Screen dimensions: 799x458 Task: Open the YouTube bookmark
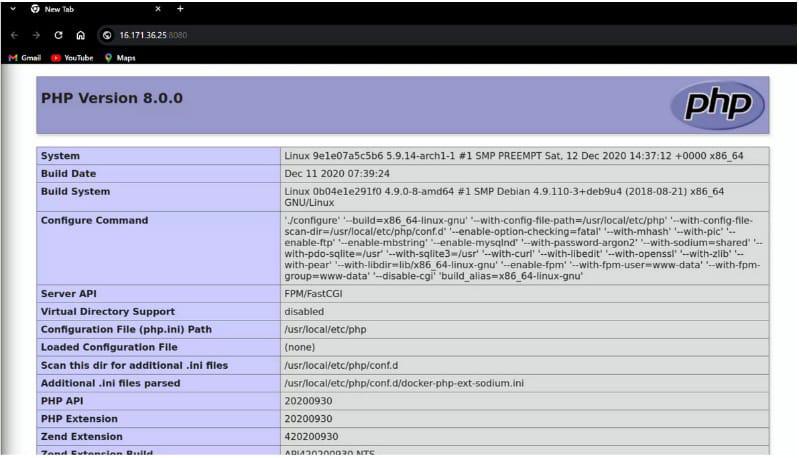click(x=72, y=58)
